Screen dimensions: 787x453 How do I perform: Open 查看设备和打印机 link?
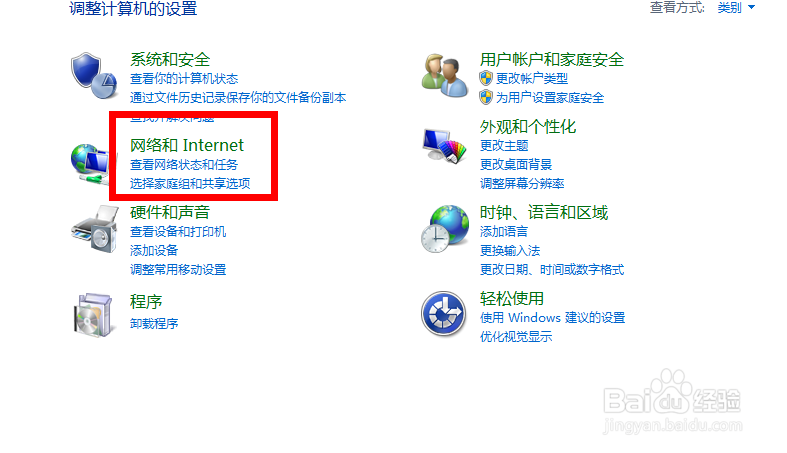178,232
